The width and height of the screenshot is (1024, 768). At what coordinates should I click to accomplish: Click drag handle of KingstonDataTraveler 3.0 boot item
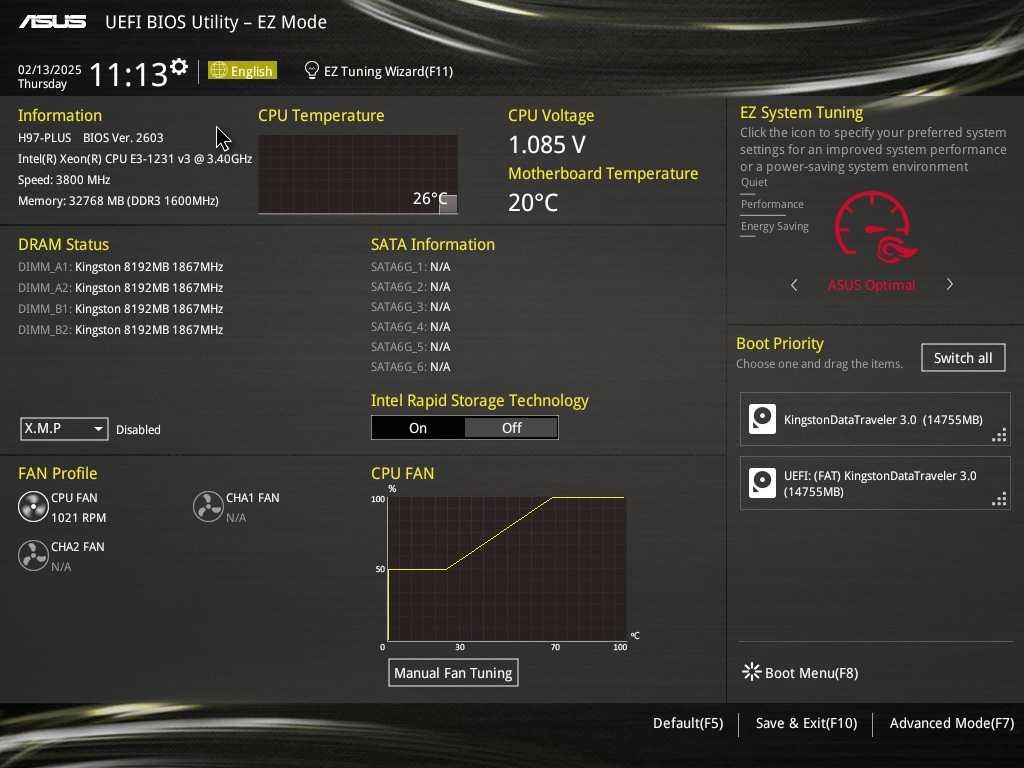click(x=999, y=436)
